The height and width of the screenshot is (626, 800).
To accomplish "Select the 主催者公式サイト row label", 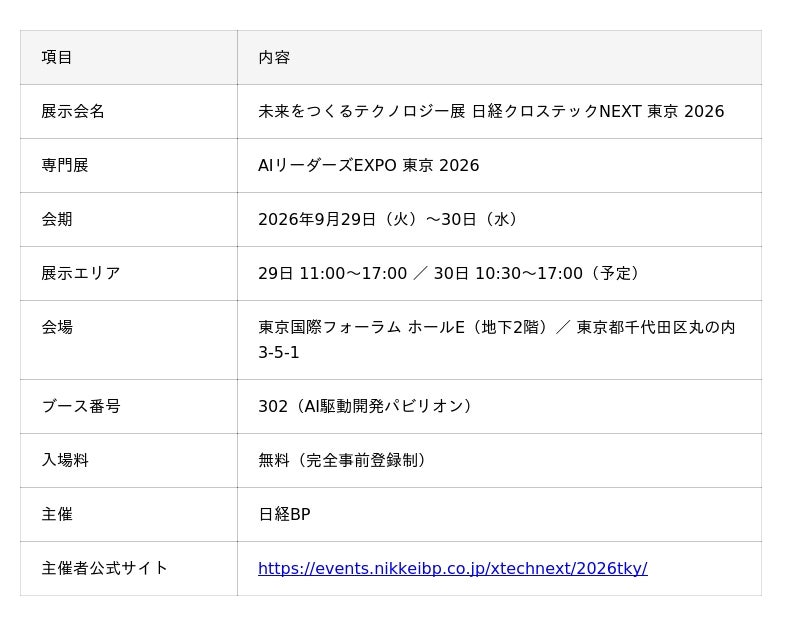I will coord(105,568).
